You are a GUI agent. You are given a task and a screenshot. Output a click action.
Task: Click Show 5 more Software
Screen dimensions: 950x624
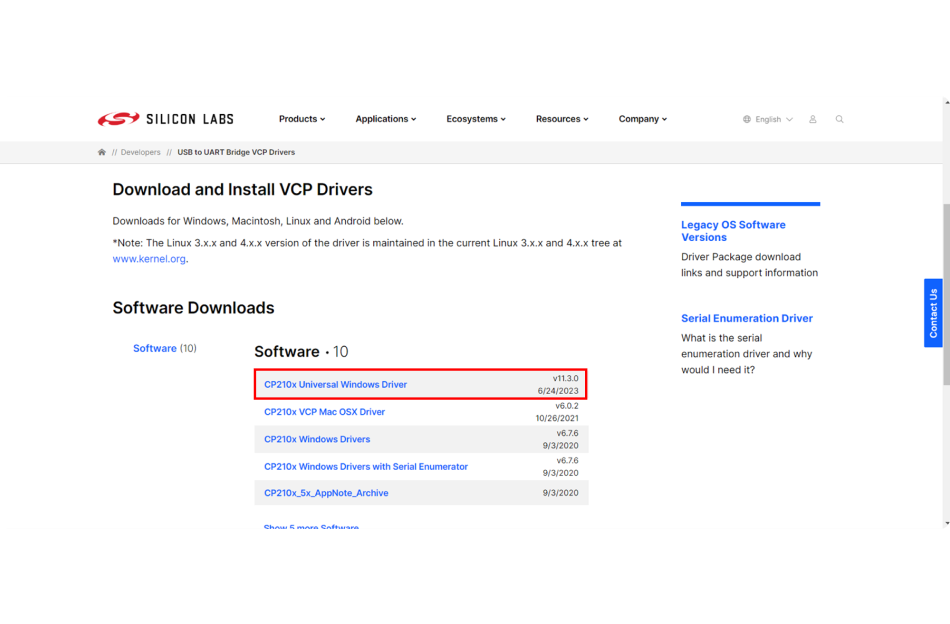pos(311,526)
